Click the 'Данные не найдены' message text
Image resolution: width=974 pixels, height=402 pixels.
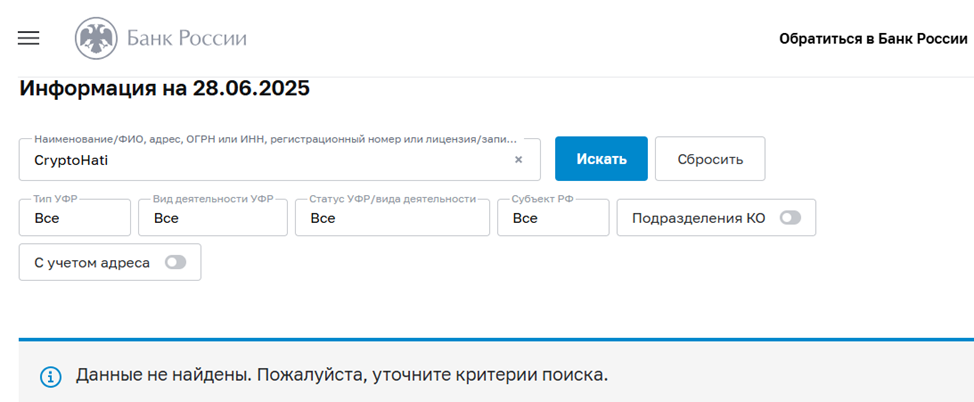click(x=341, y=376)
